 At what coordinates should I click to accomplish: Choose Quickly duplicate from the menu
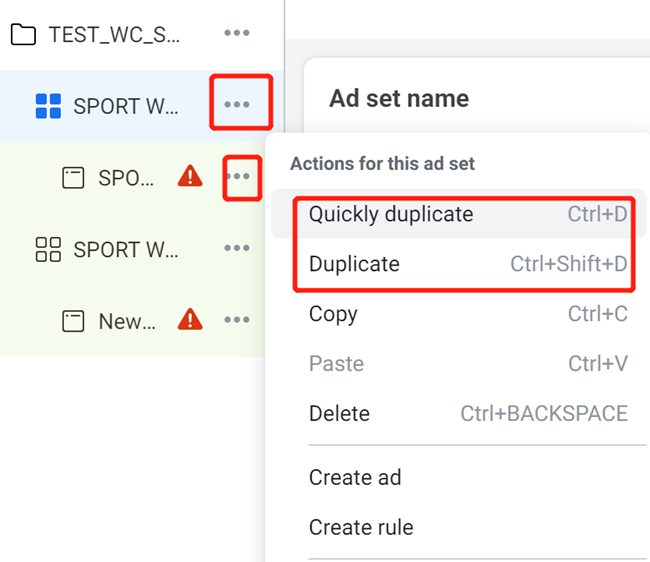click(x=391, y=214)
